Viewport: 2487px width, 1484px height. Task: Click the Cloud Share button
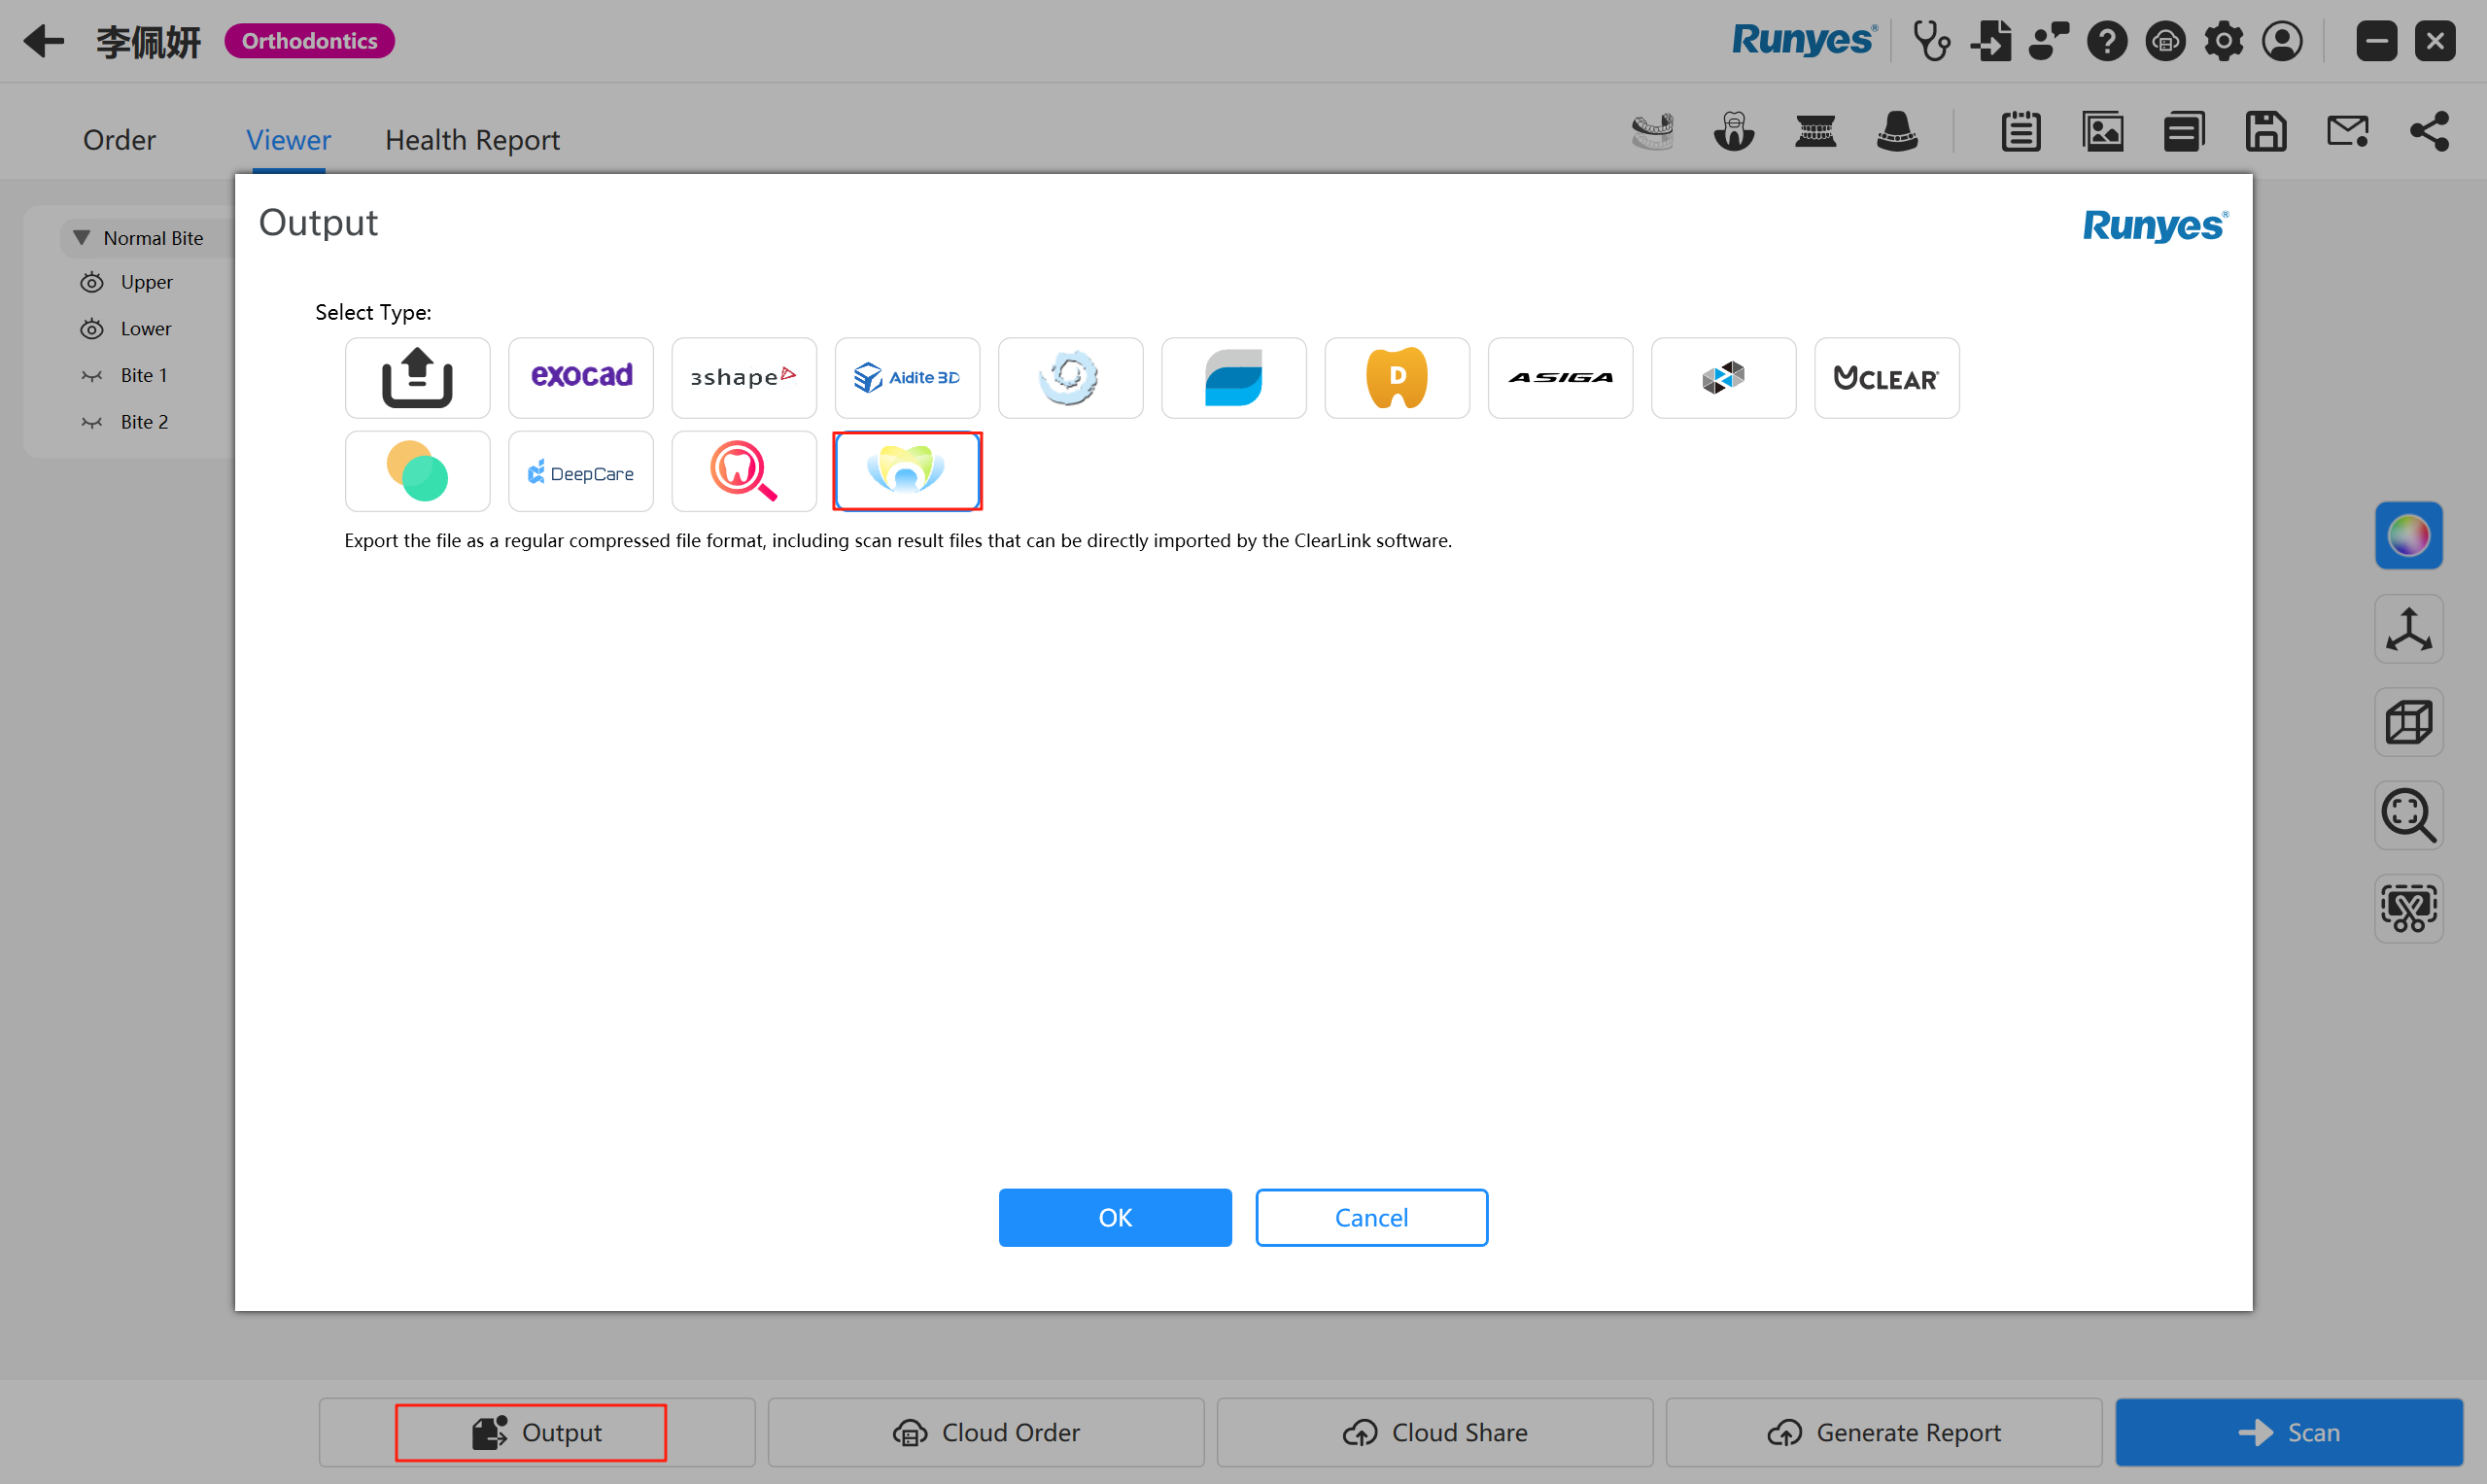click(x=1434, y=1432)
